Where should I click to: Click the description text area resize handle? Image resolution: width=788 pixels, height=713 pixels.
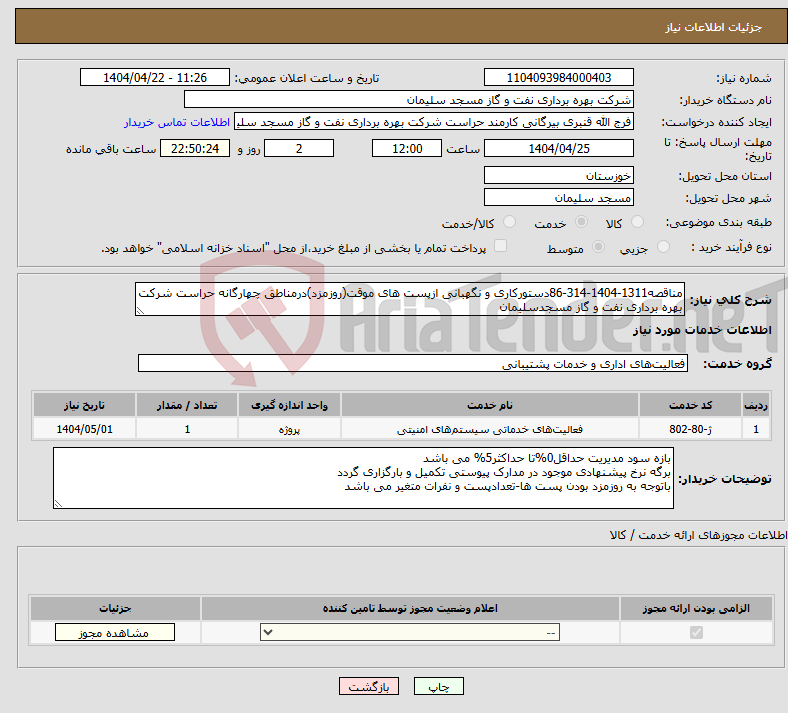140,311
